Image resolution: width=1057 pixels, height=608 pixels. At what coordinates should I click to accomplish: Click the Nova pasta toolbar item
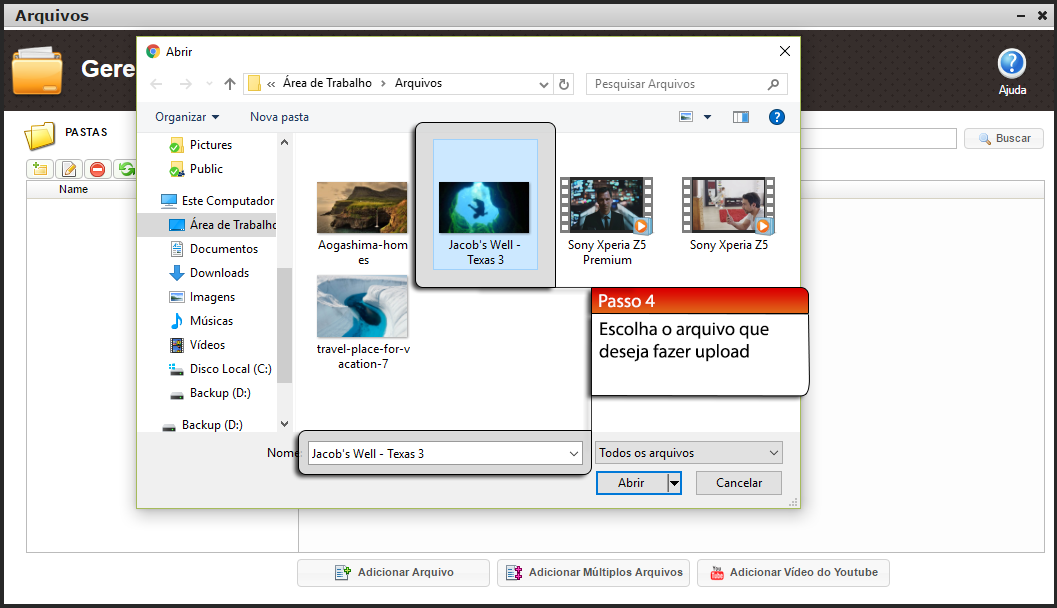[x=279, y=117]
